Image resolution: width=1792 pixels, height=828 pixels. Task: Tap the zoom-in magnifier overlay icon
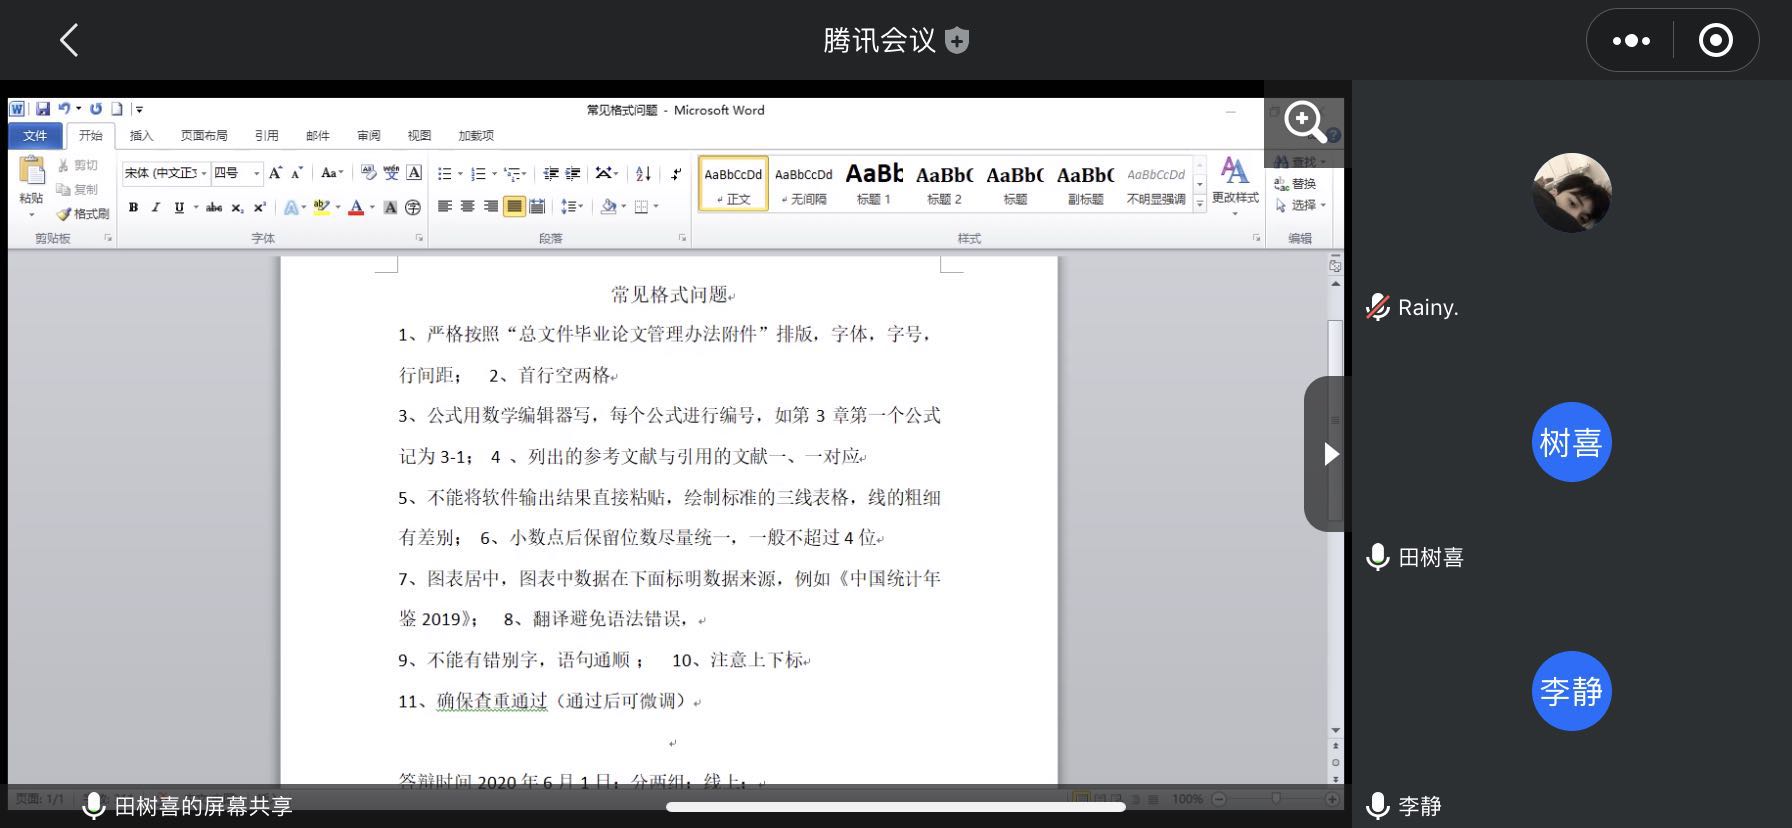[x=1304, y=122]
